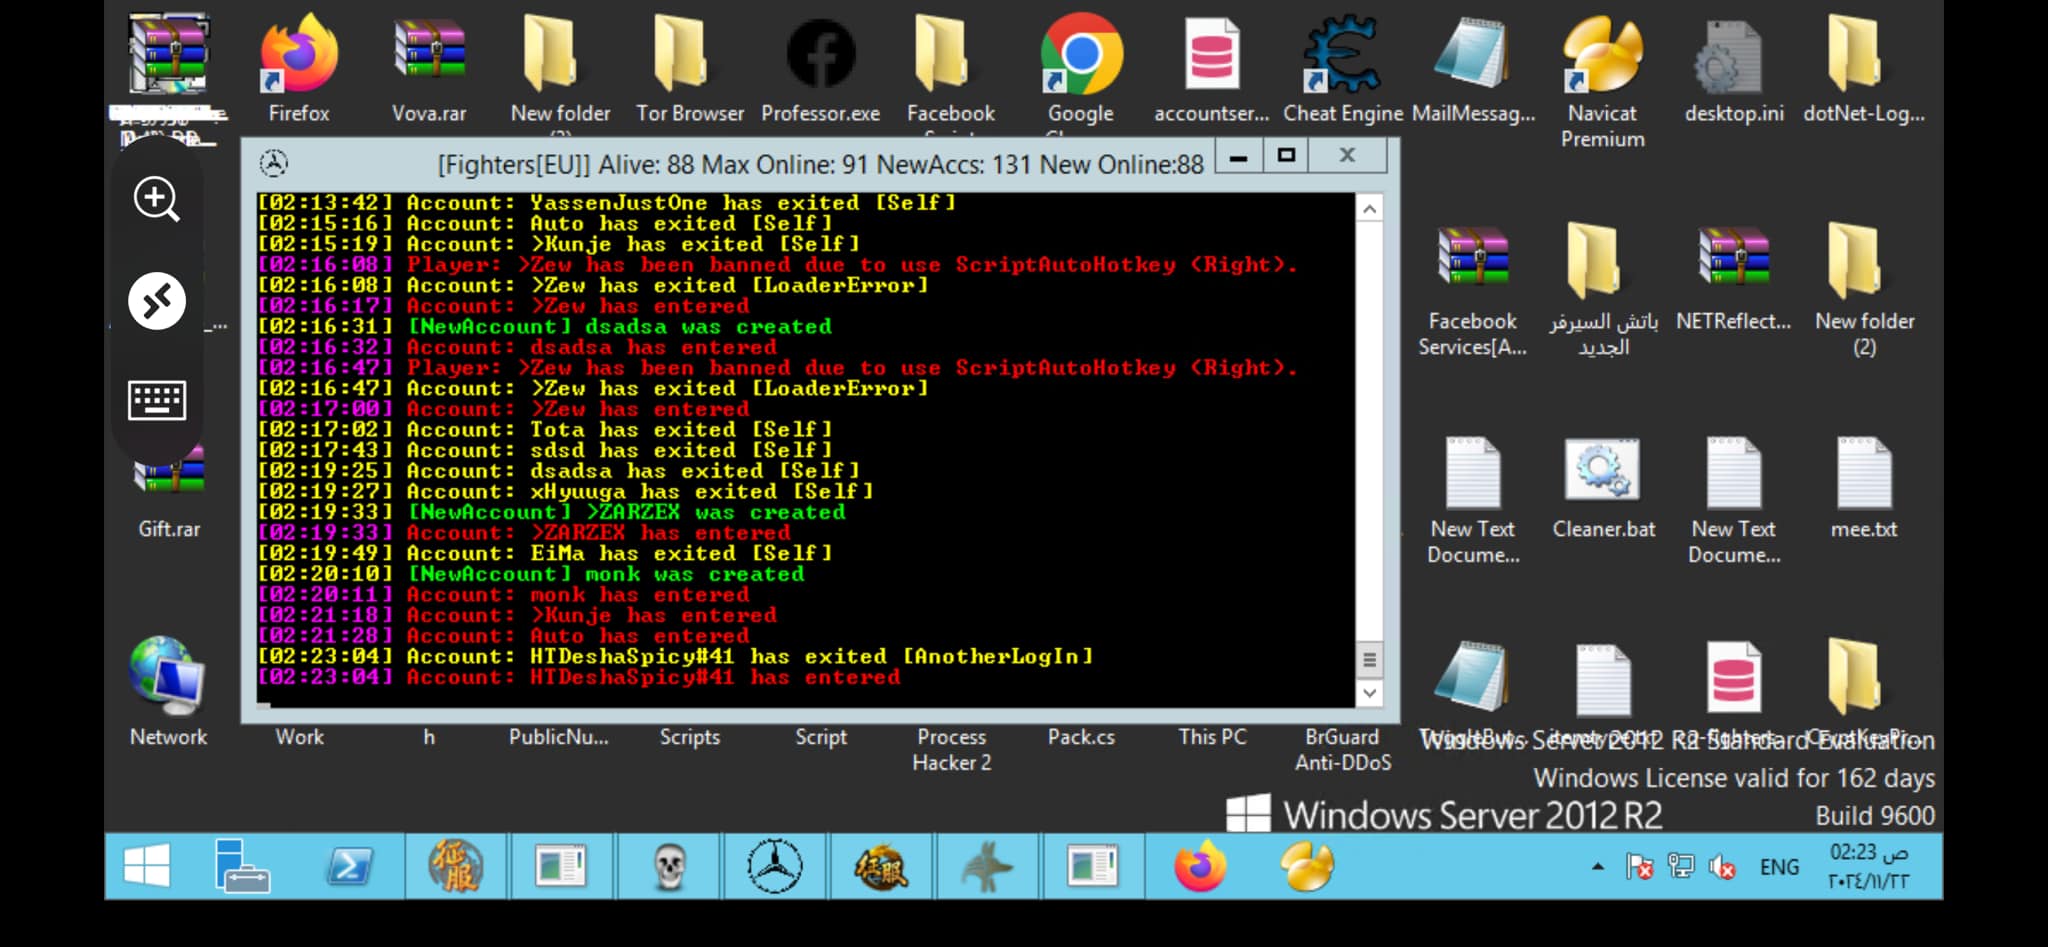
Task: Click the console scrollbar up arrow
Action: pos(1369,209)
